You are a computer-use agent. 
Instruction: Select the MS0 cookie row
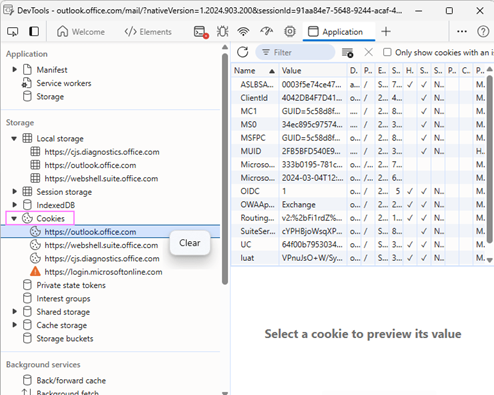click(x=359, y=125)
